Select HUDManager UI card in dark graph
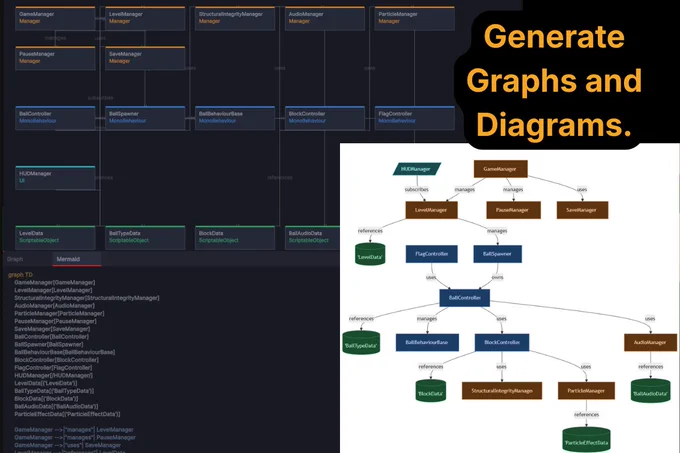Viewport: 680px width, 453px height. [x=55, y=178]
